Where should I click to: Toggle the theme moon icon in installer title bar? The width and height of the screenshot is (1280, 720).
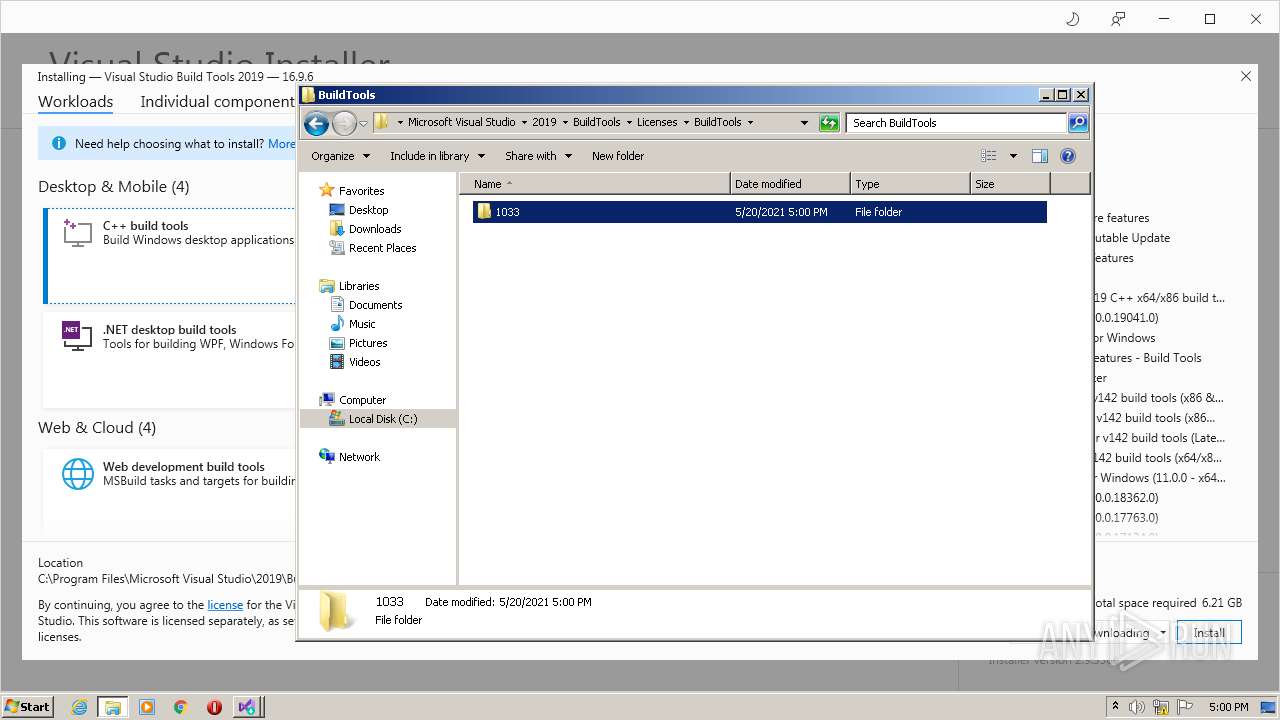tap(1072, 19)
